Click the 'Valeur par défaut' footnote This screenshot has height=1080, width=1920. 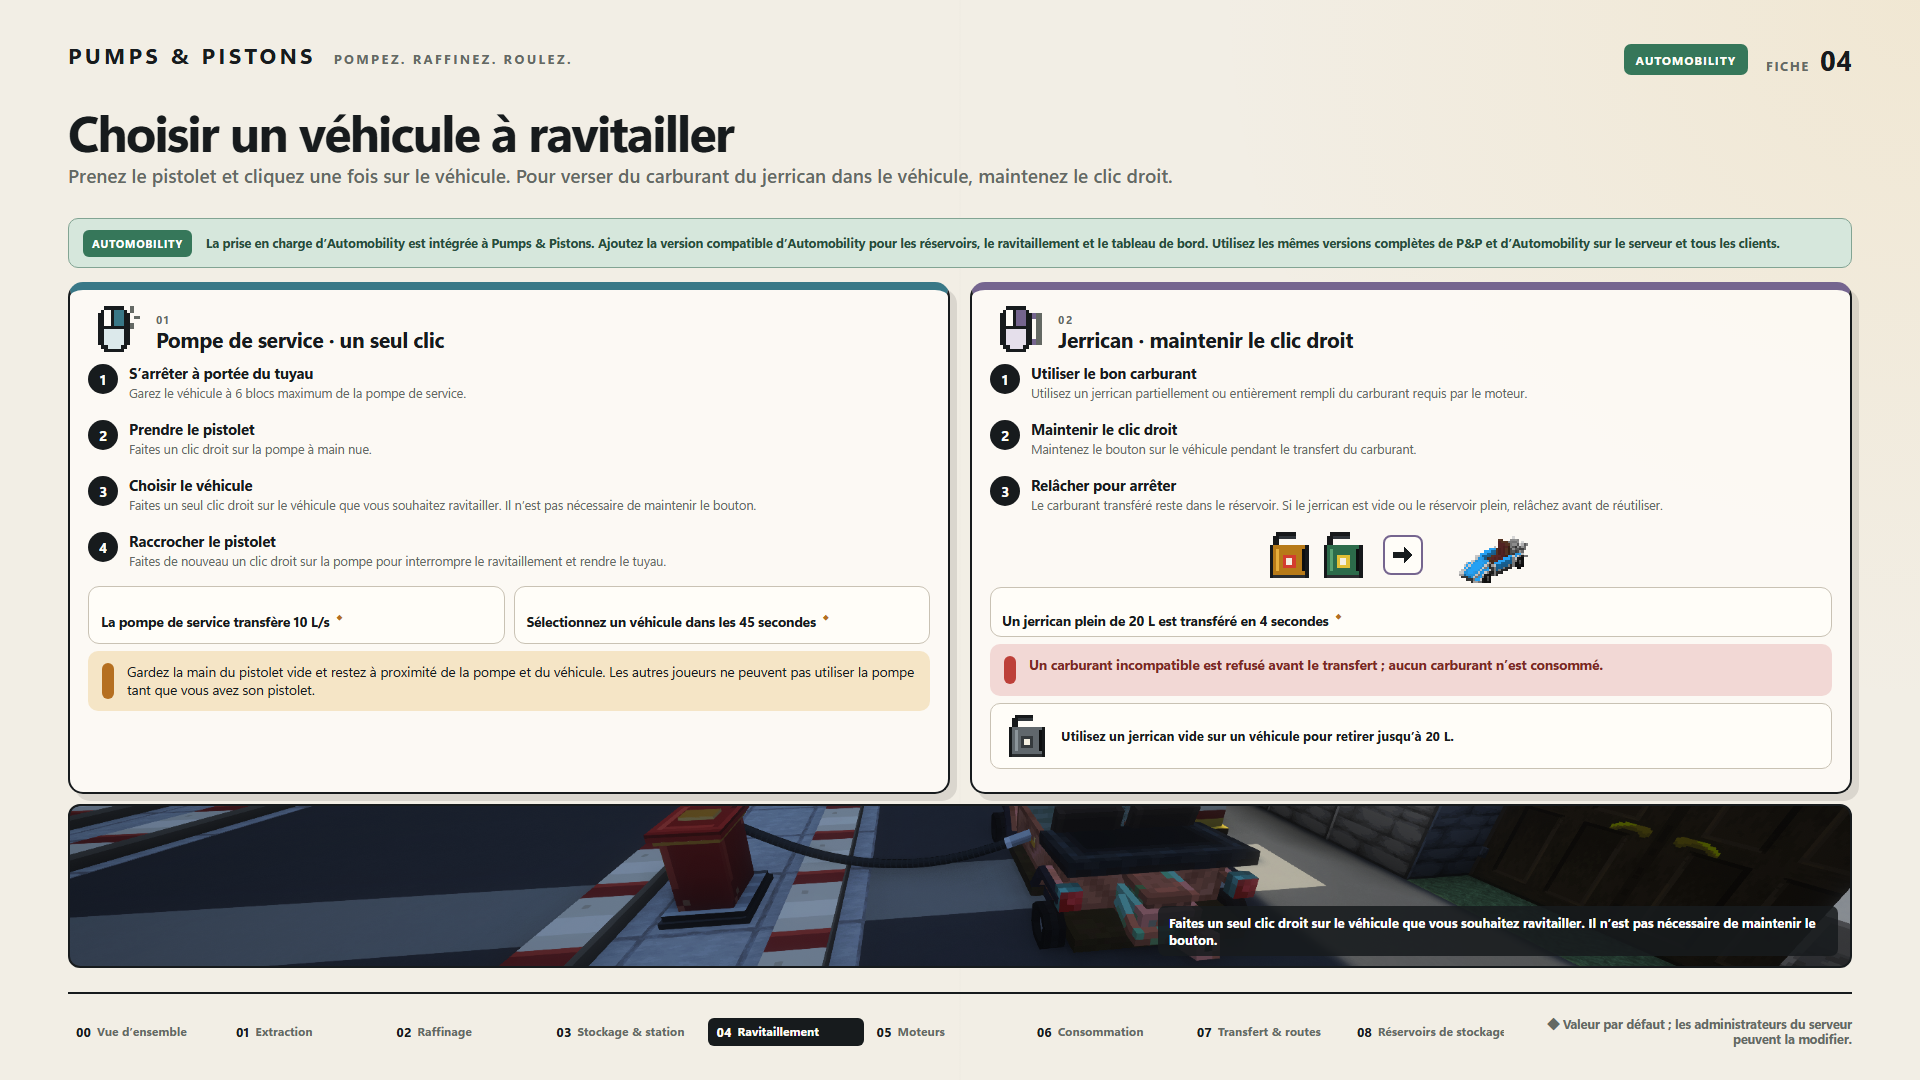[1700, 1032]
